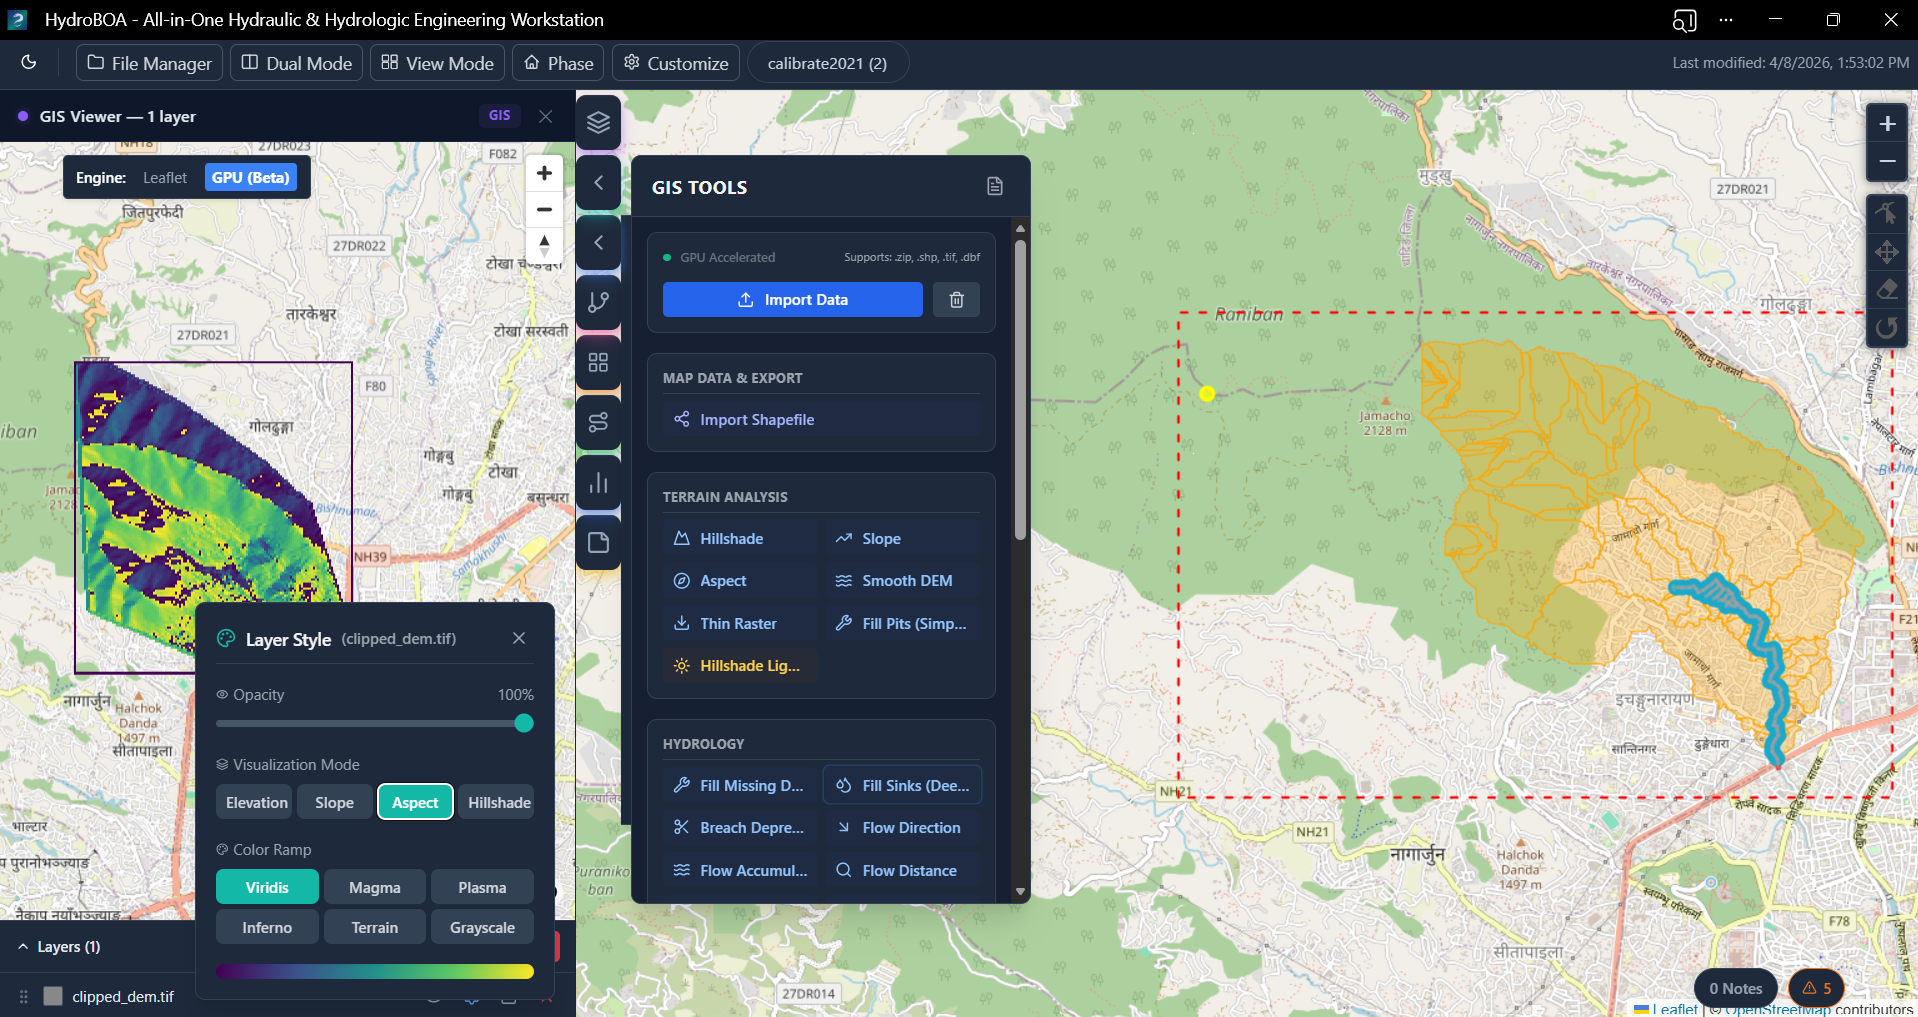Screen dimensions: 1918x1017
Task: Click the Import Data button
Action: (792, 300)
